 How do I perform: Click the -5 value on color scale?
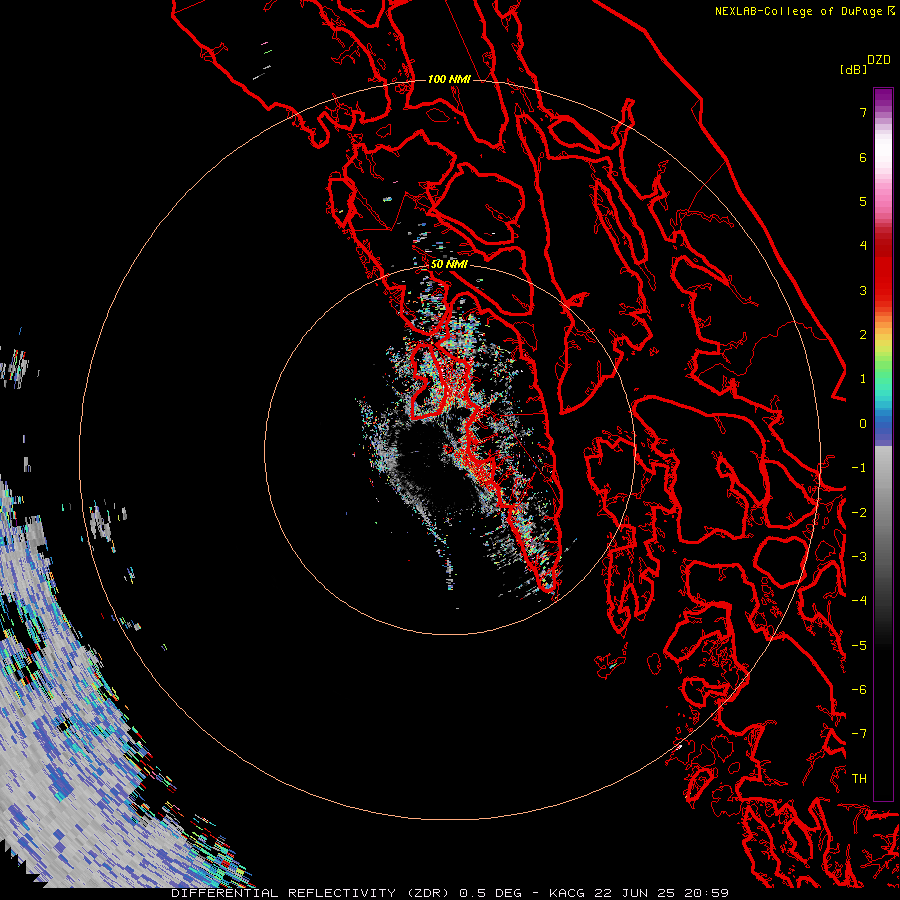point(859,646)
